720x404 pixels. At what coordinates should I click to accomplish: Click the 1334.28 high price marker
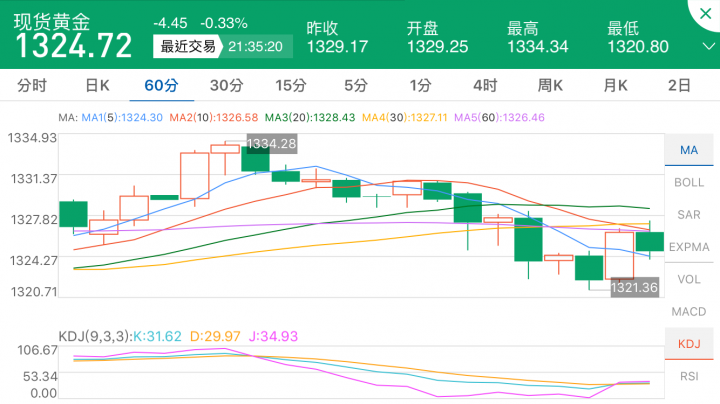271,144
